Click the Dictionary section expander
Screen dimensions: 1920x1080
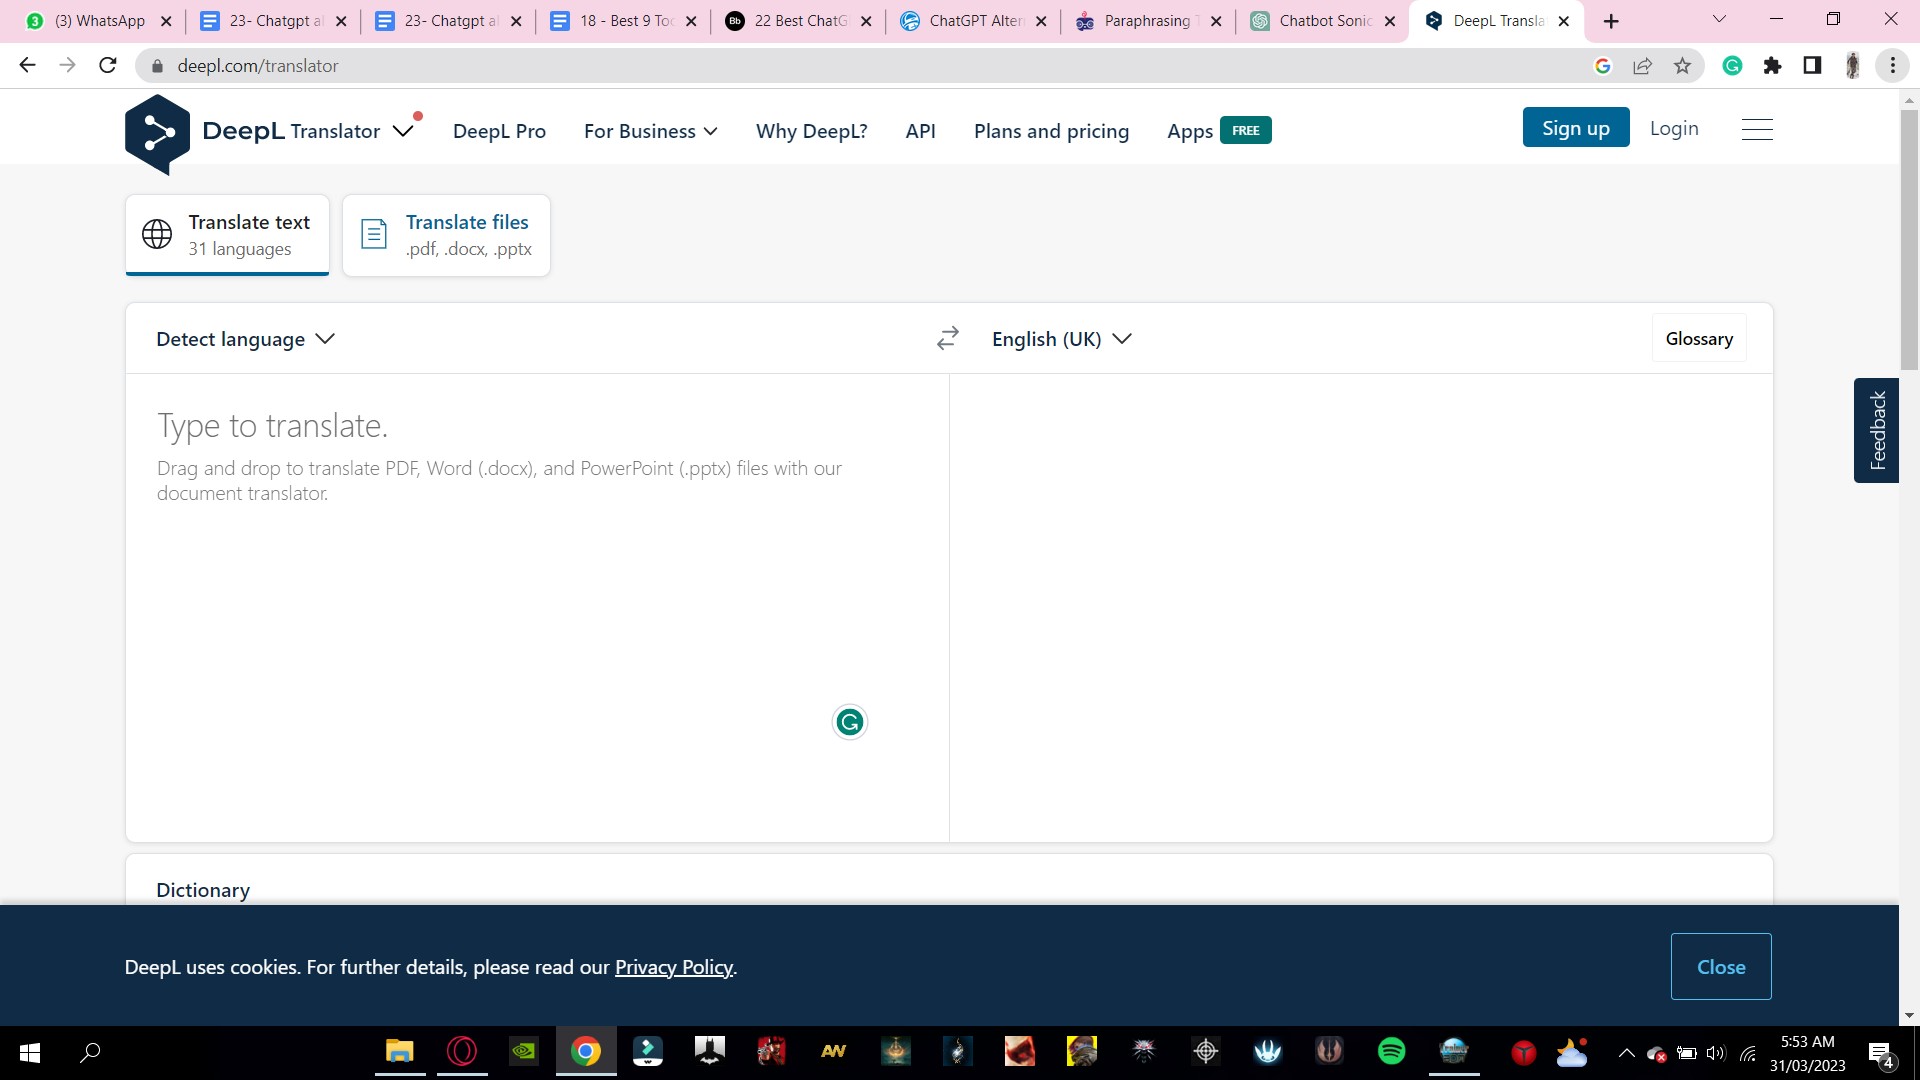tap(203, 890)
